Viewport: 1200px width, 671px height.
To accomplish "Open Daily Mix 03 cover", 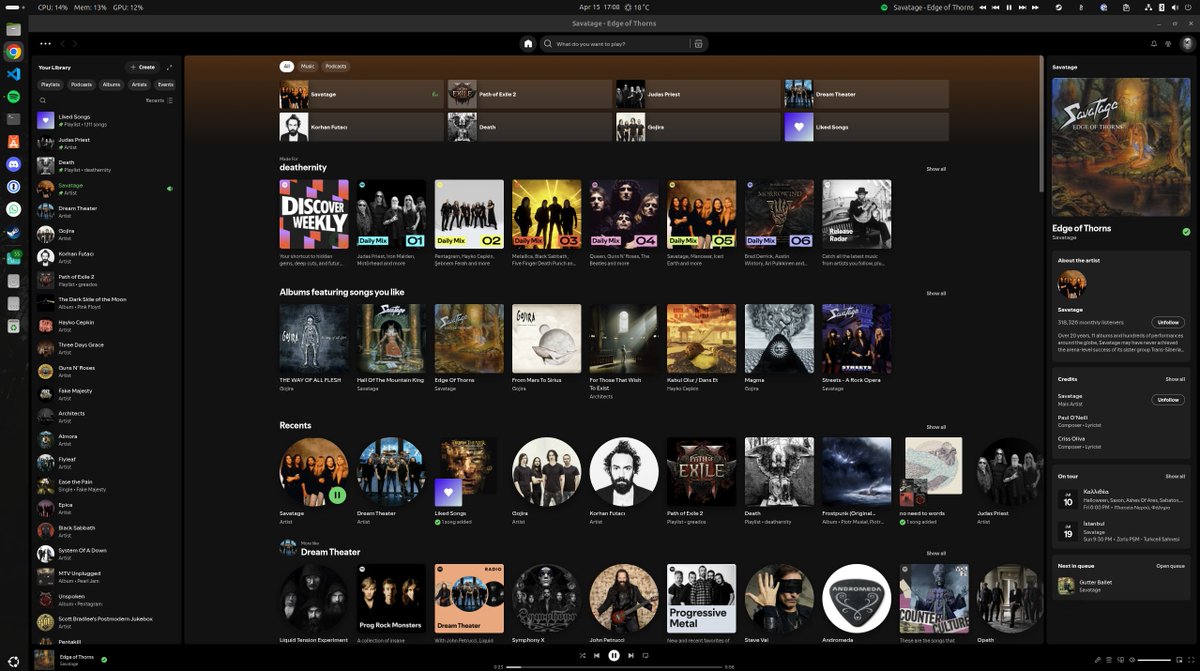I will pos(546,214).
